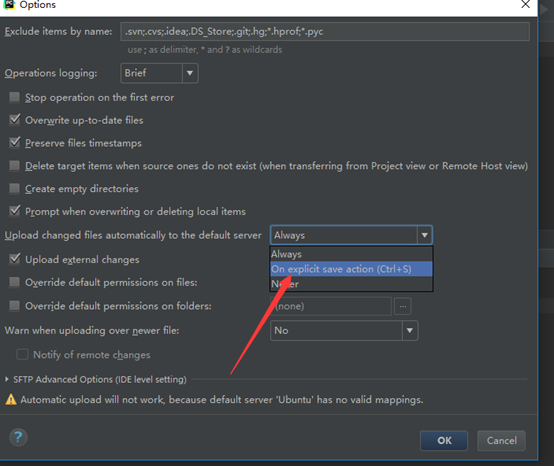
Task: Choose Always from the dropdown list
Action: pos(351,254)
